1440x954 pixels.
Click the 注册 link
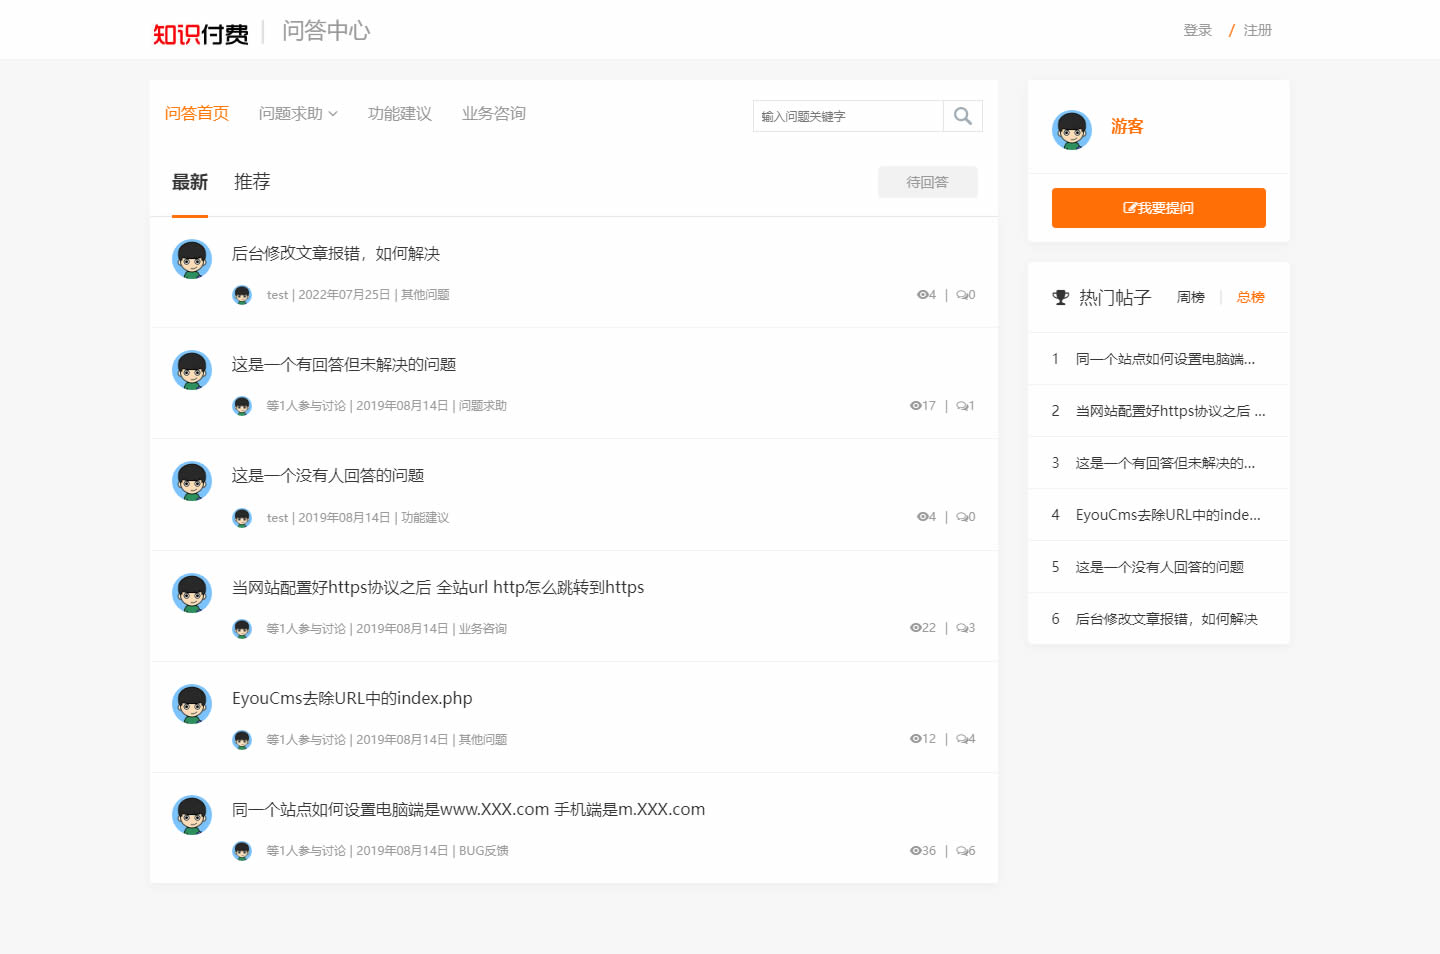coord(1258,31)
